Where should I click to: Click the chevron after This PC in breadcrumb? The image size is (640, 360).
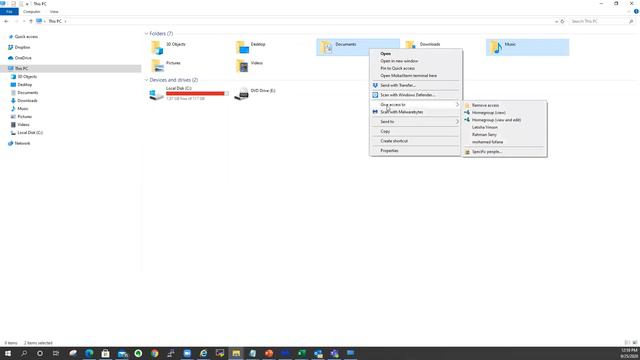tap(65, 21)
